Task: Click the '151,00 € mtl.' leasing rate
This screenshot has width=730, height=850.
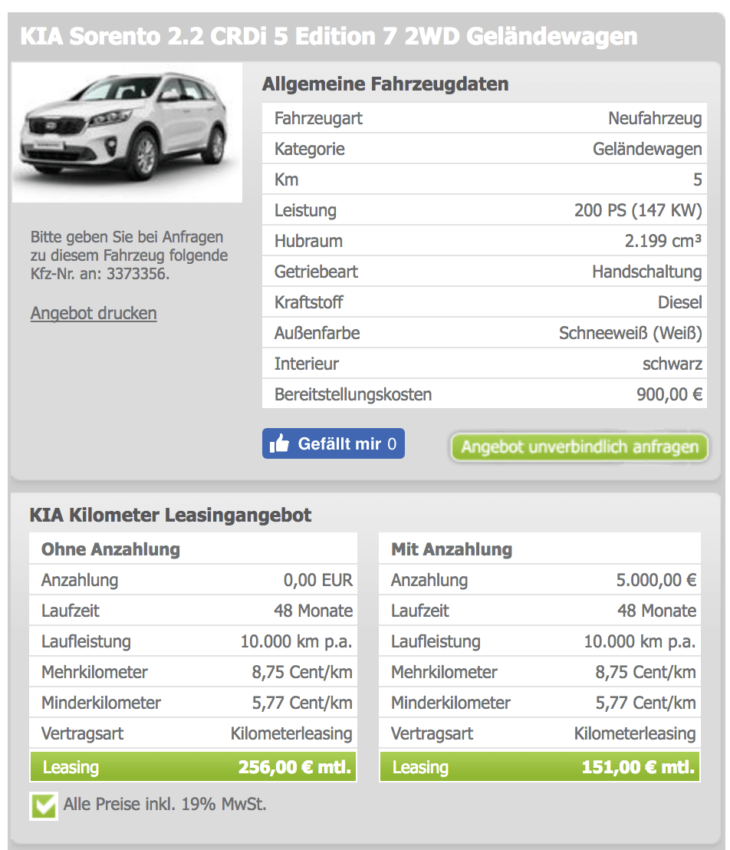Action: click(x=638, y=767)
